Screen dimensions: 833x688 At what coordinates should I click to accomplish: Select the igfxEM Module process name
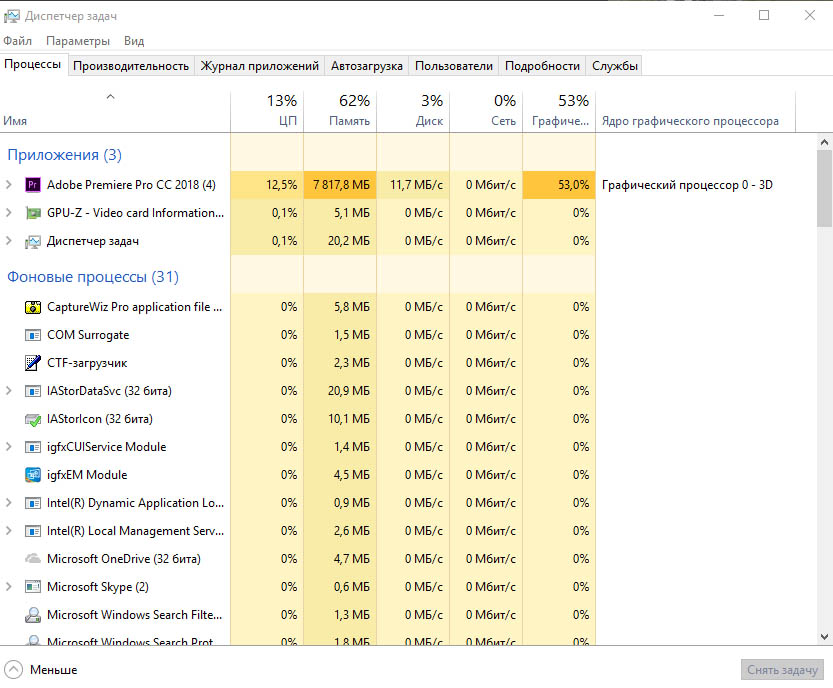87,475
